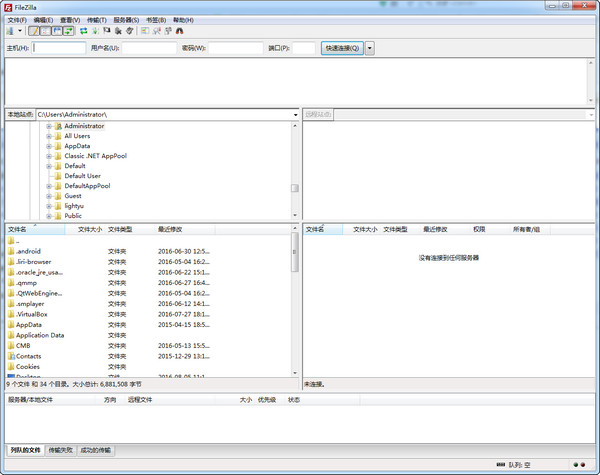Toggle the local directory tree display
600x475 pixels.
[45, 31]
